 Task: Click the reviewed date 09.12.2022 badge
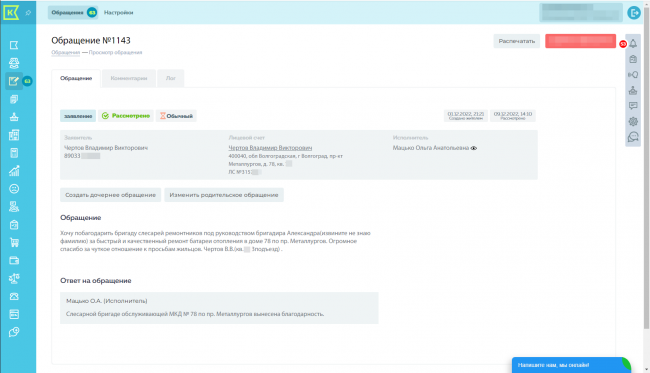513,116
